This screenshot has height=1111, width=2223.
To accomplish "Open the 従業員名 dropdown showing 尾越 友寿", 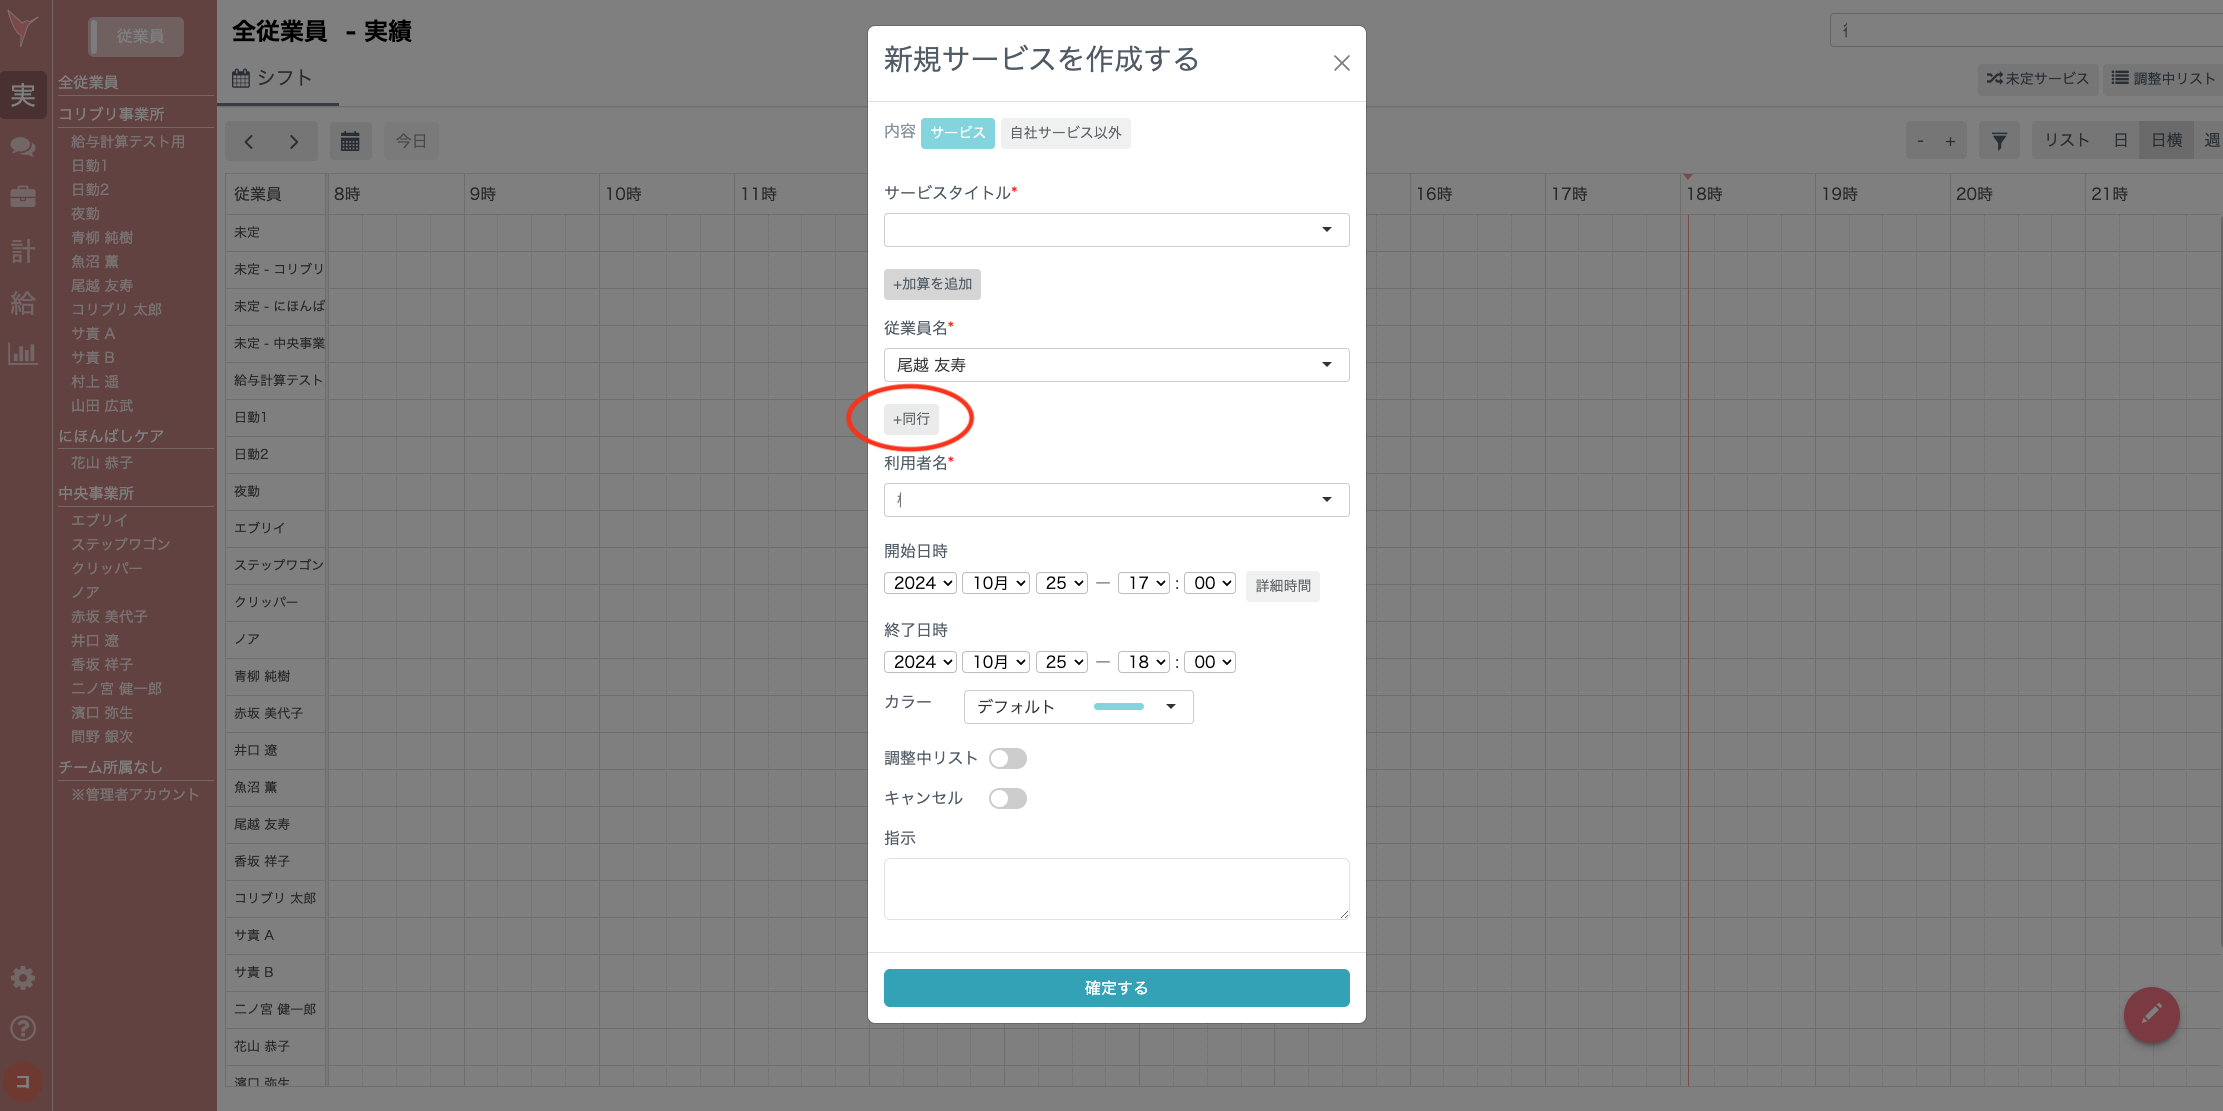I will pyautogui.click(x=1116, y=364).
